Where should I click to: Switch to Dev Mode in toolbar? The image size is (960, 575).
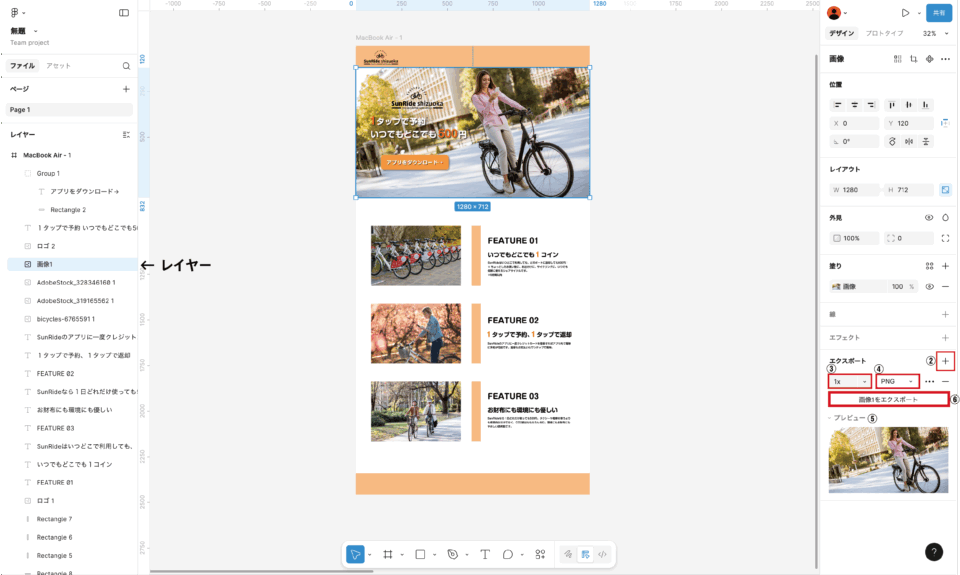coord(602,554)
